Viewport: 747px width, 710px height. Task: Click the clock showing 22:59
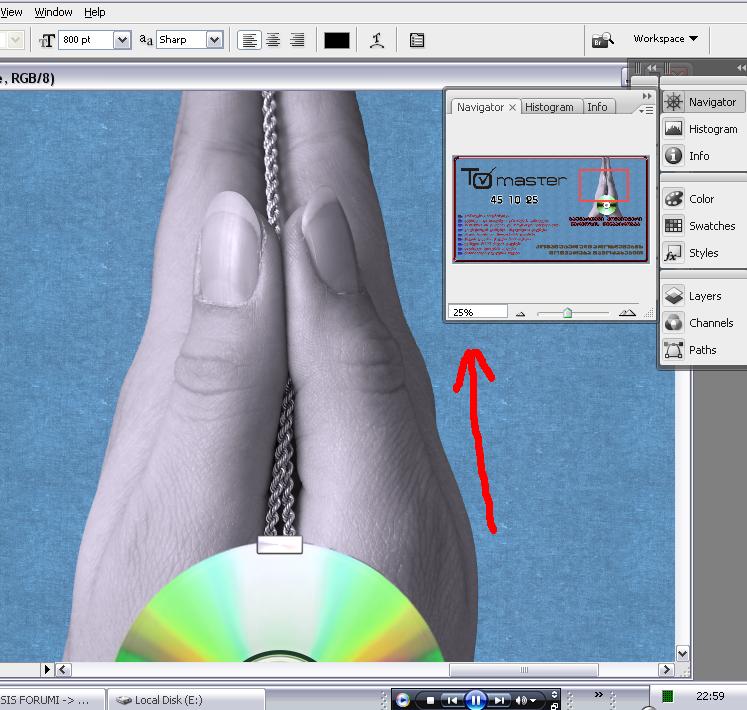pos(710,696)
